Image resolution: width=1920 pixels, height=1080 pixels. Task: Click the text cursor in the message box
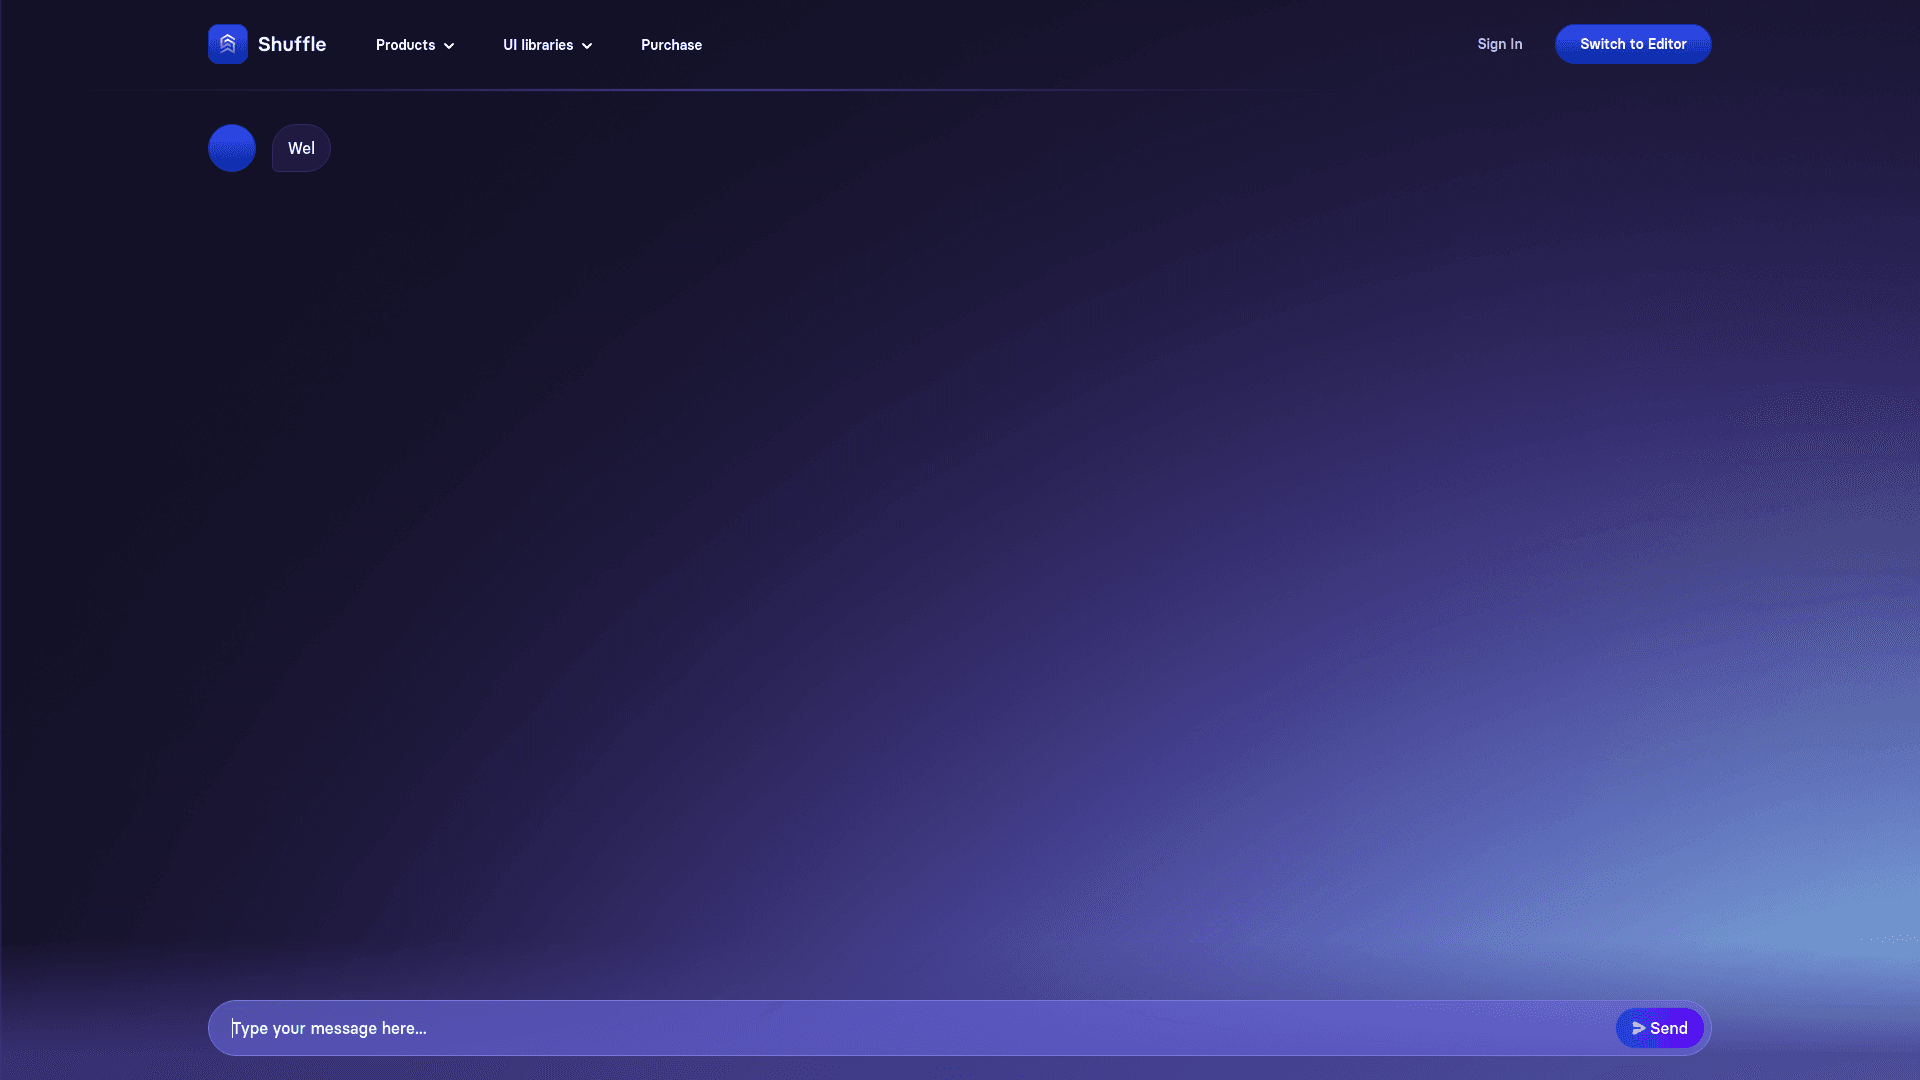coord(233,1028)
